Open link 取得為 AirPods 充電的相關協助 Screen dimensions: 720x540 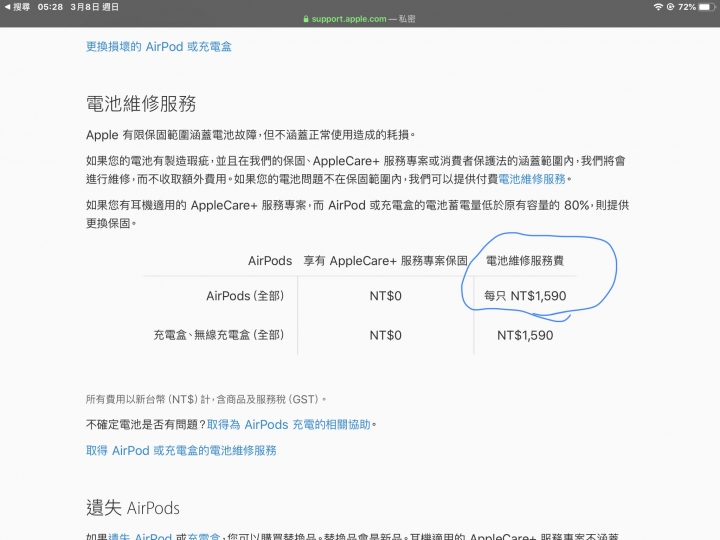tap(289, 425)
